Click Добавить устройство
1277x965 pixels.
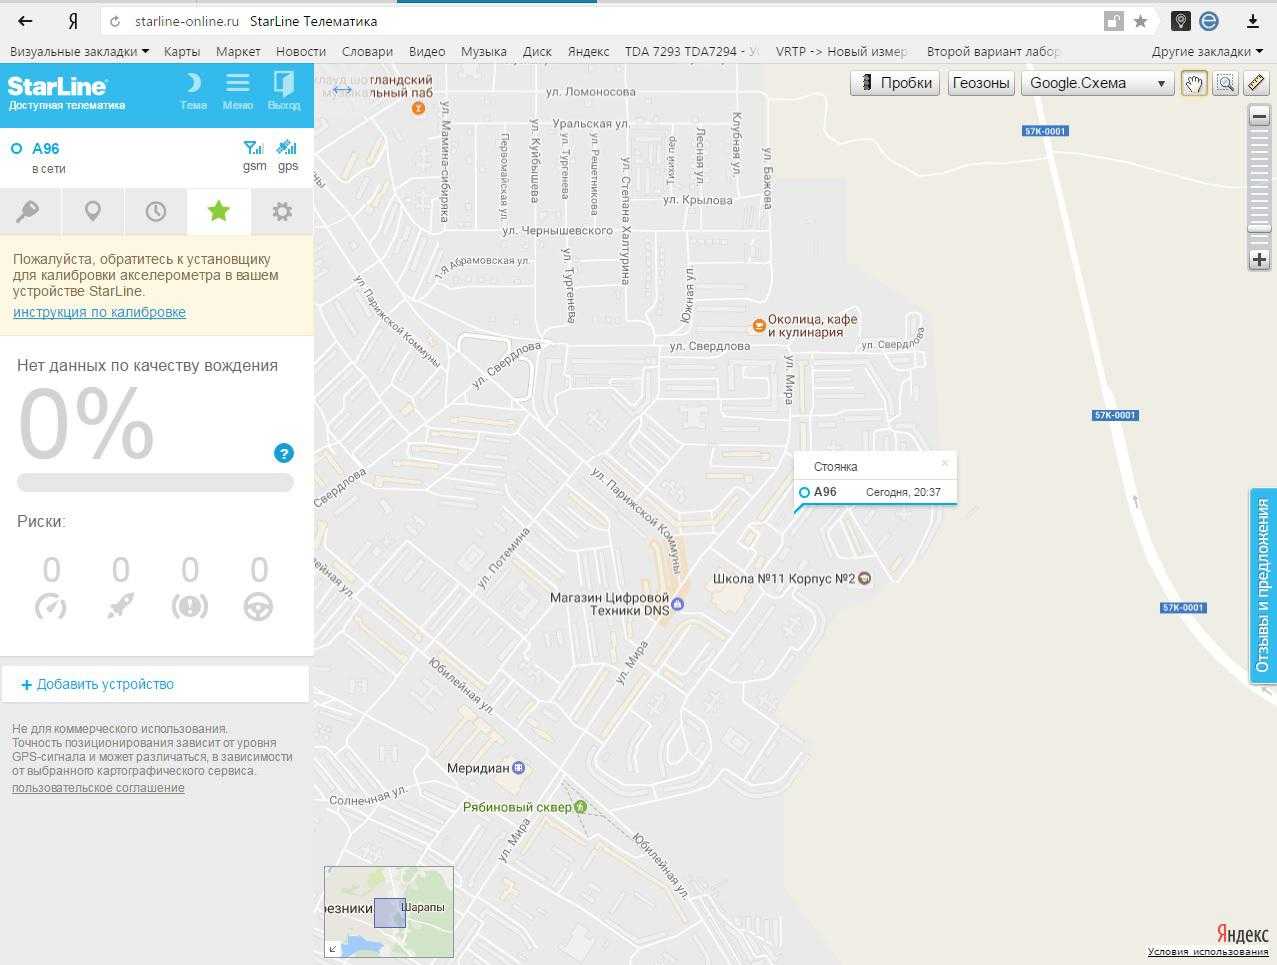click(98, 684)
